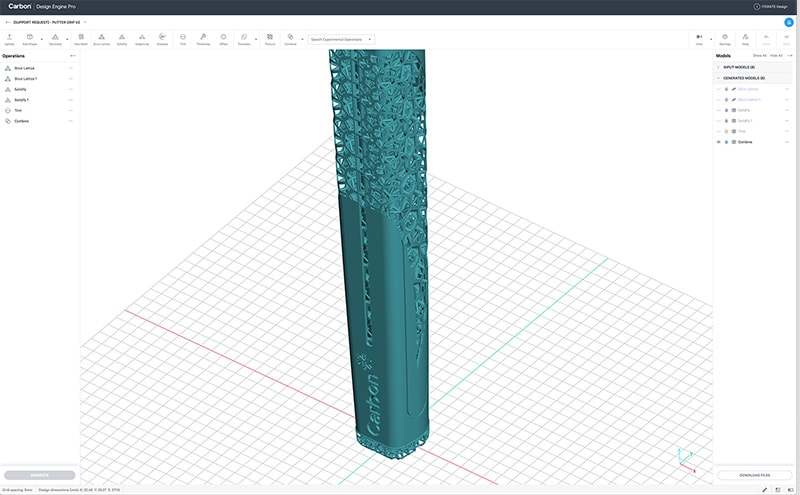The image size is (800, 495).
Task: Open the project title dropdown chevron
Action: [x=85, y=22]
